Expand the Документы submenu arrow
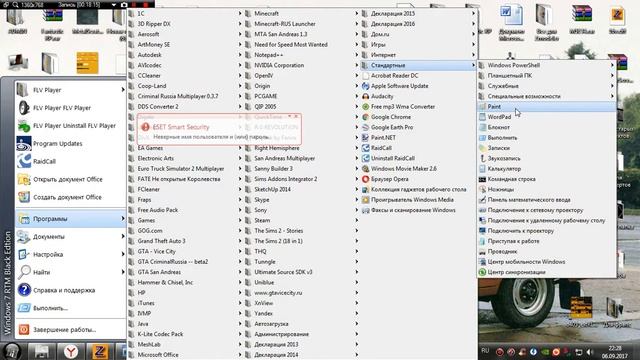 coord(122,236)
